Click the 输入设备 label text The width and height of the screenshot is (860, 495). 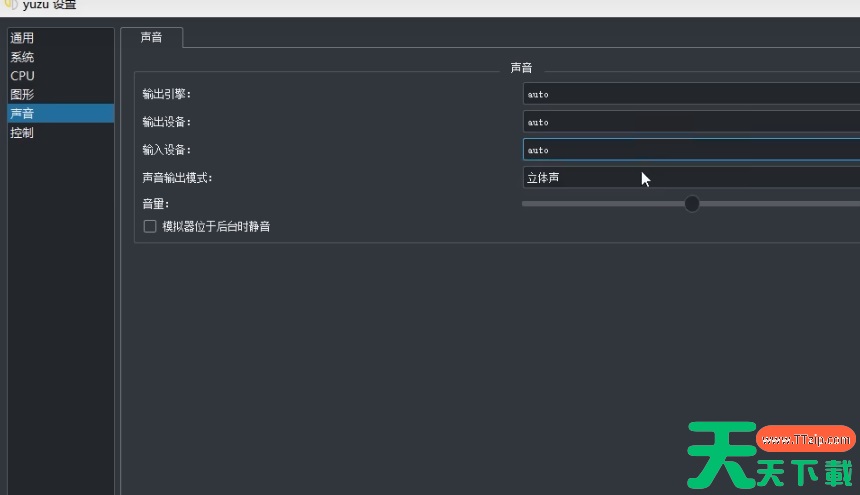tap(166, 150)
